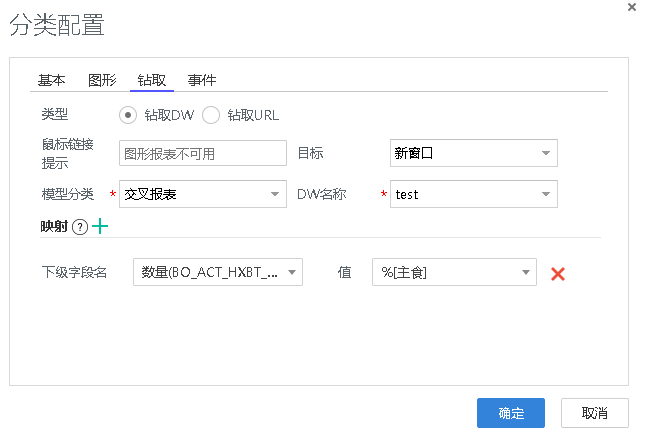Click the 映射 section heading
The height and width of the screenshot is (438, 645).
click(54, 226)
